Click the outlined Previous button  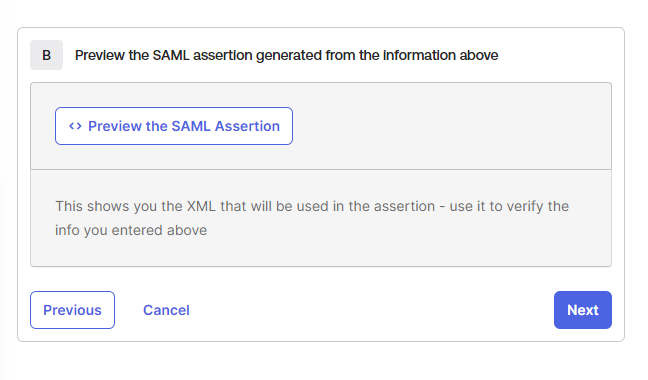72,310
